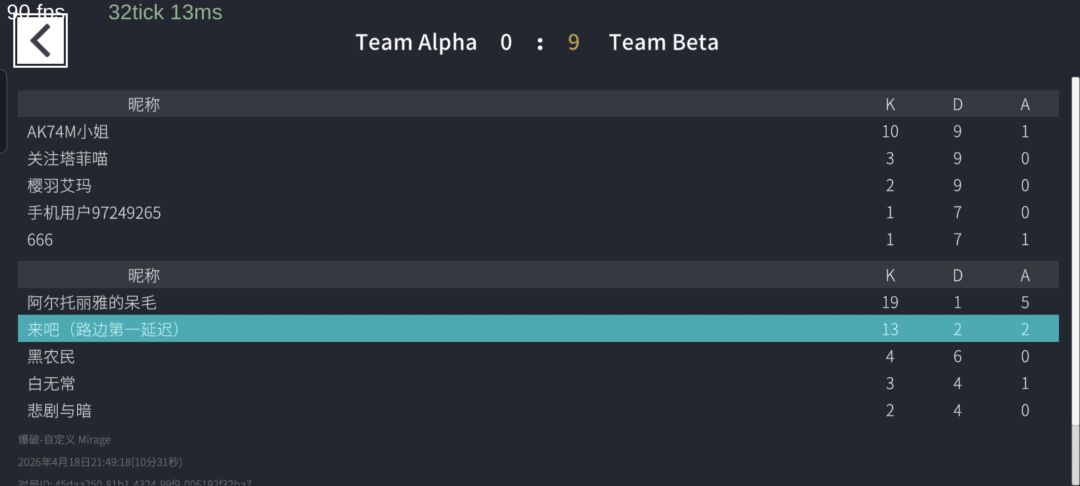The width and height of the screenshot is (1080, 486).
Task: Select player 666 row
Action: coord(538,240)
